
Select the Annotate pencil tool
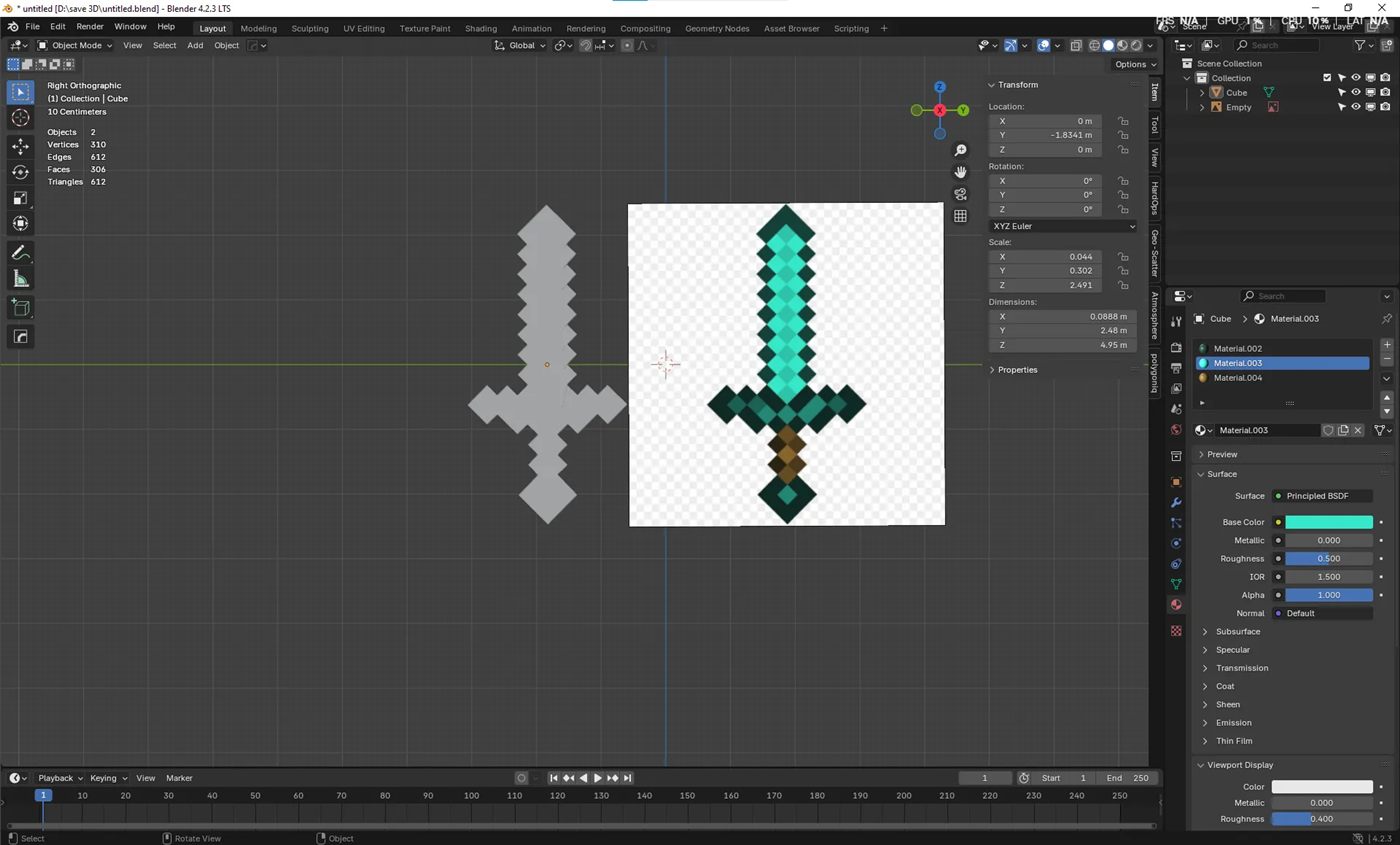coord(20,253)
